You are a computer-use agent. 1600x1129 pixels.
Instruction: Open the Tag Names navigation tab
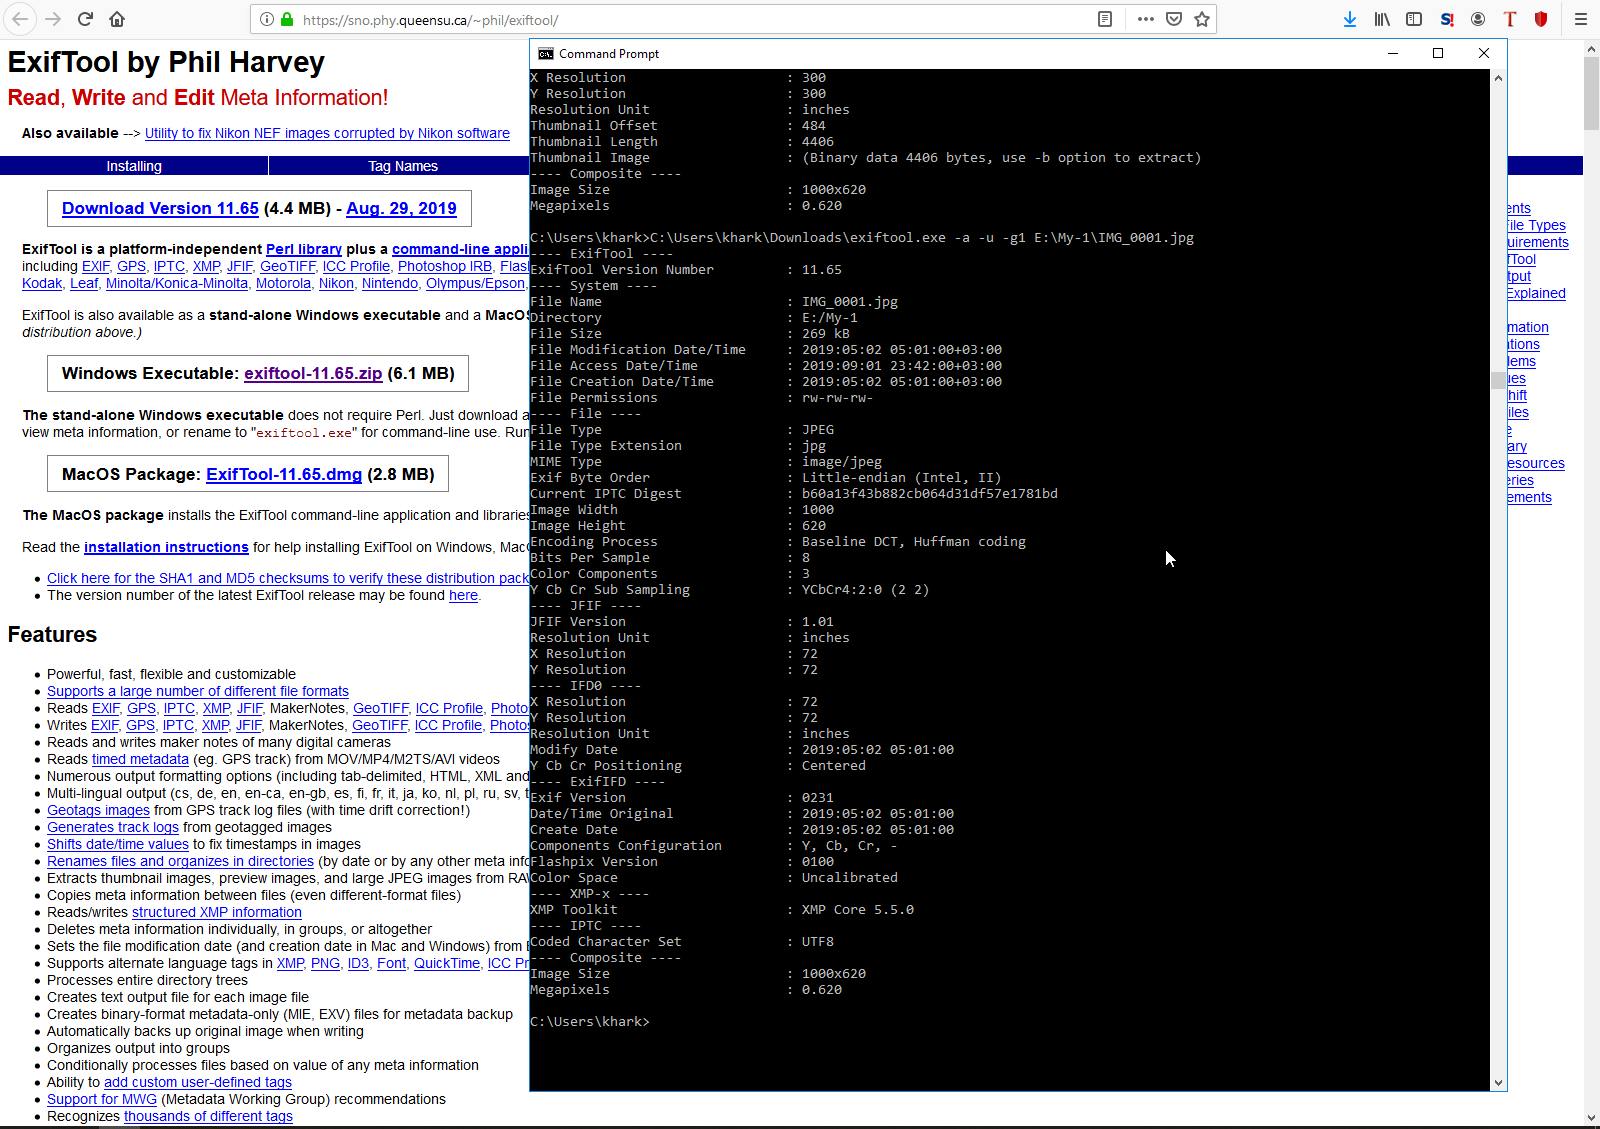(x=403, y=166)
